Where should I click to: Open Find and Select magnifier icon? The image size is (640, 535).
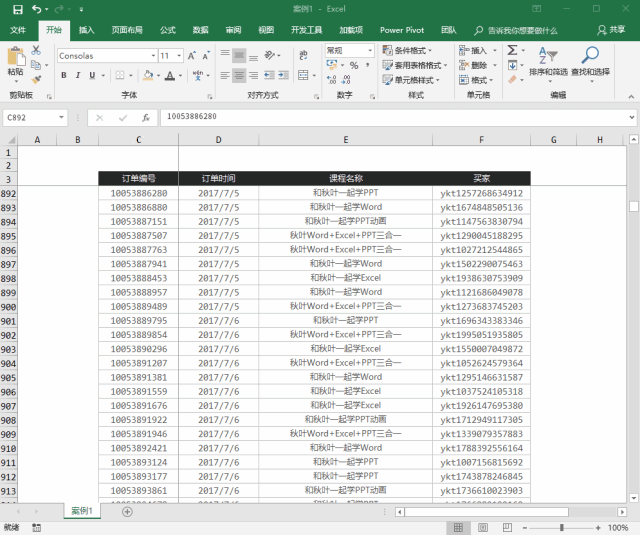pos(590,55)
